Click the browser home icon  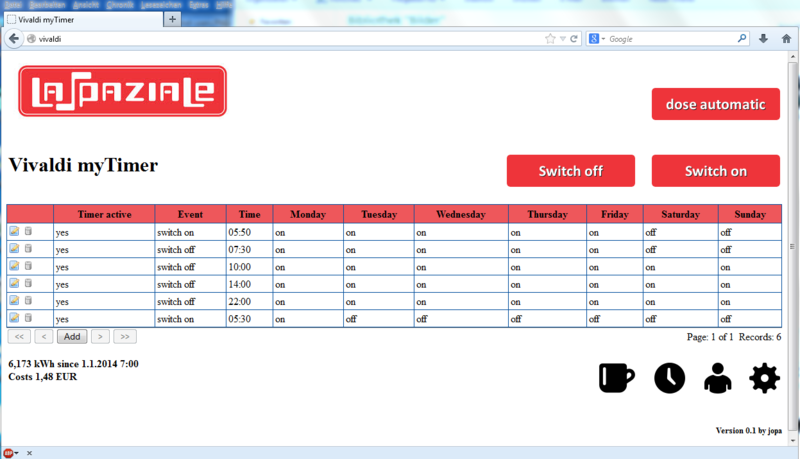[786, 39]
